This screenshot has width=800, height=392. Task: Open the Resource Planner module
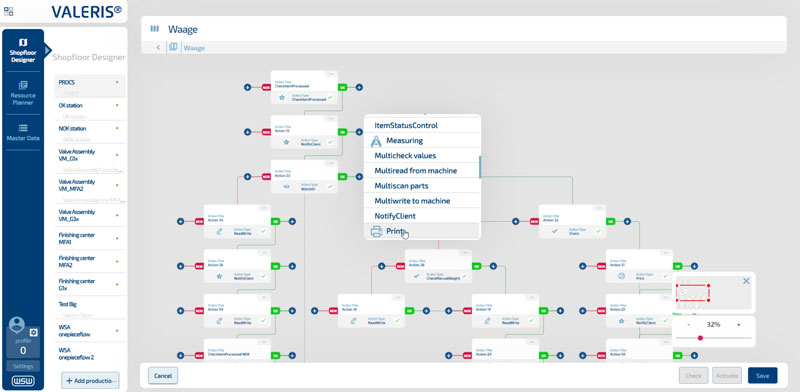tap(22, 93)
